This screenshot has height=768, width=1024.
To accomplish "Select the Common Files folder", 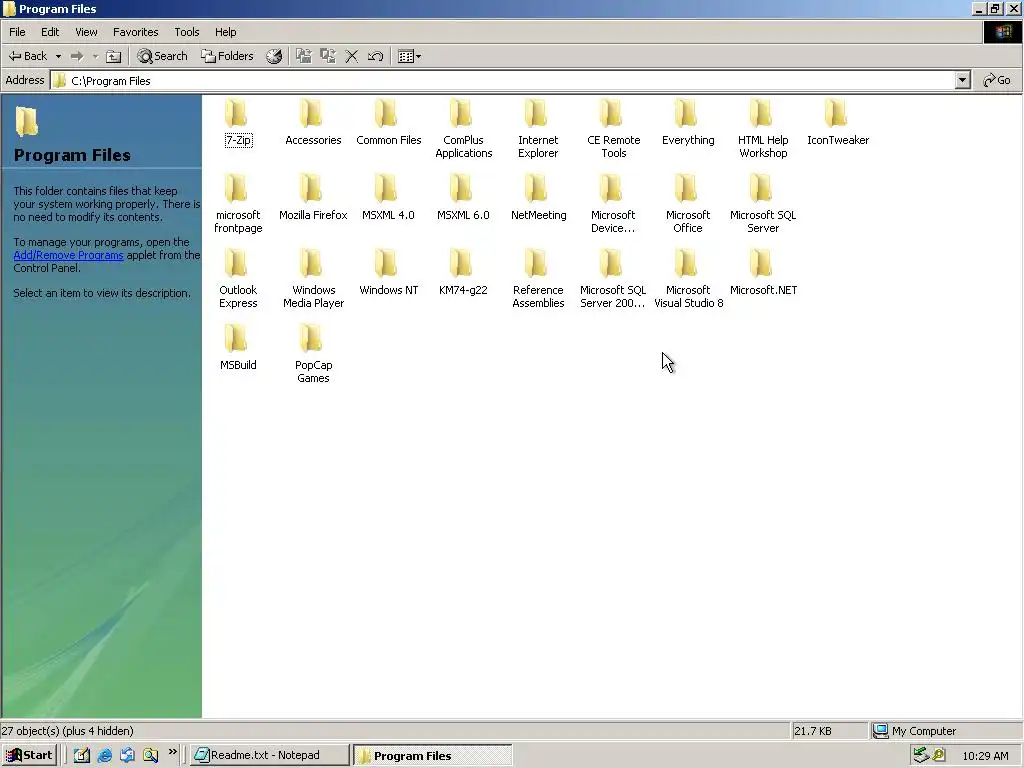I will pos(388,121).
